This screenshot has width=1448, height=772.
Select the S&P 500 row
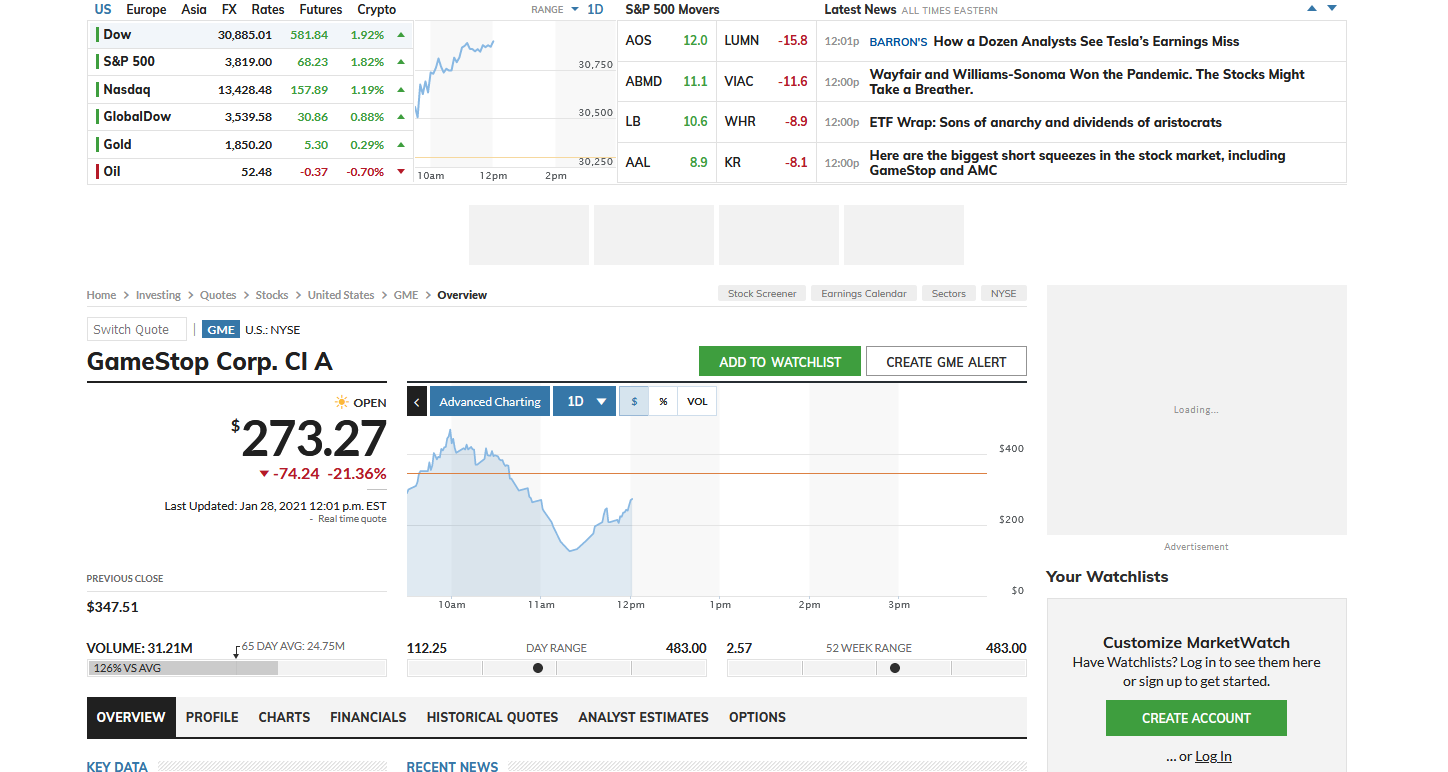coord(250,62)
